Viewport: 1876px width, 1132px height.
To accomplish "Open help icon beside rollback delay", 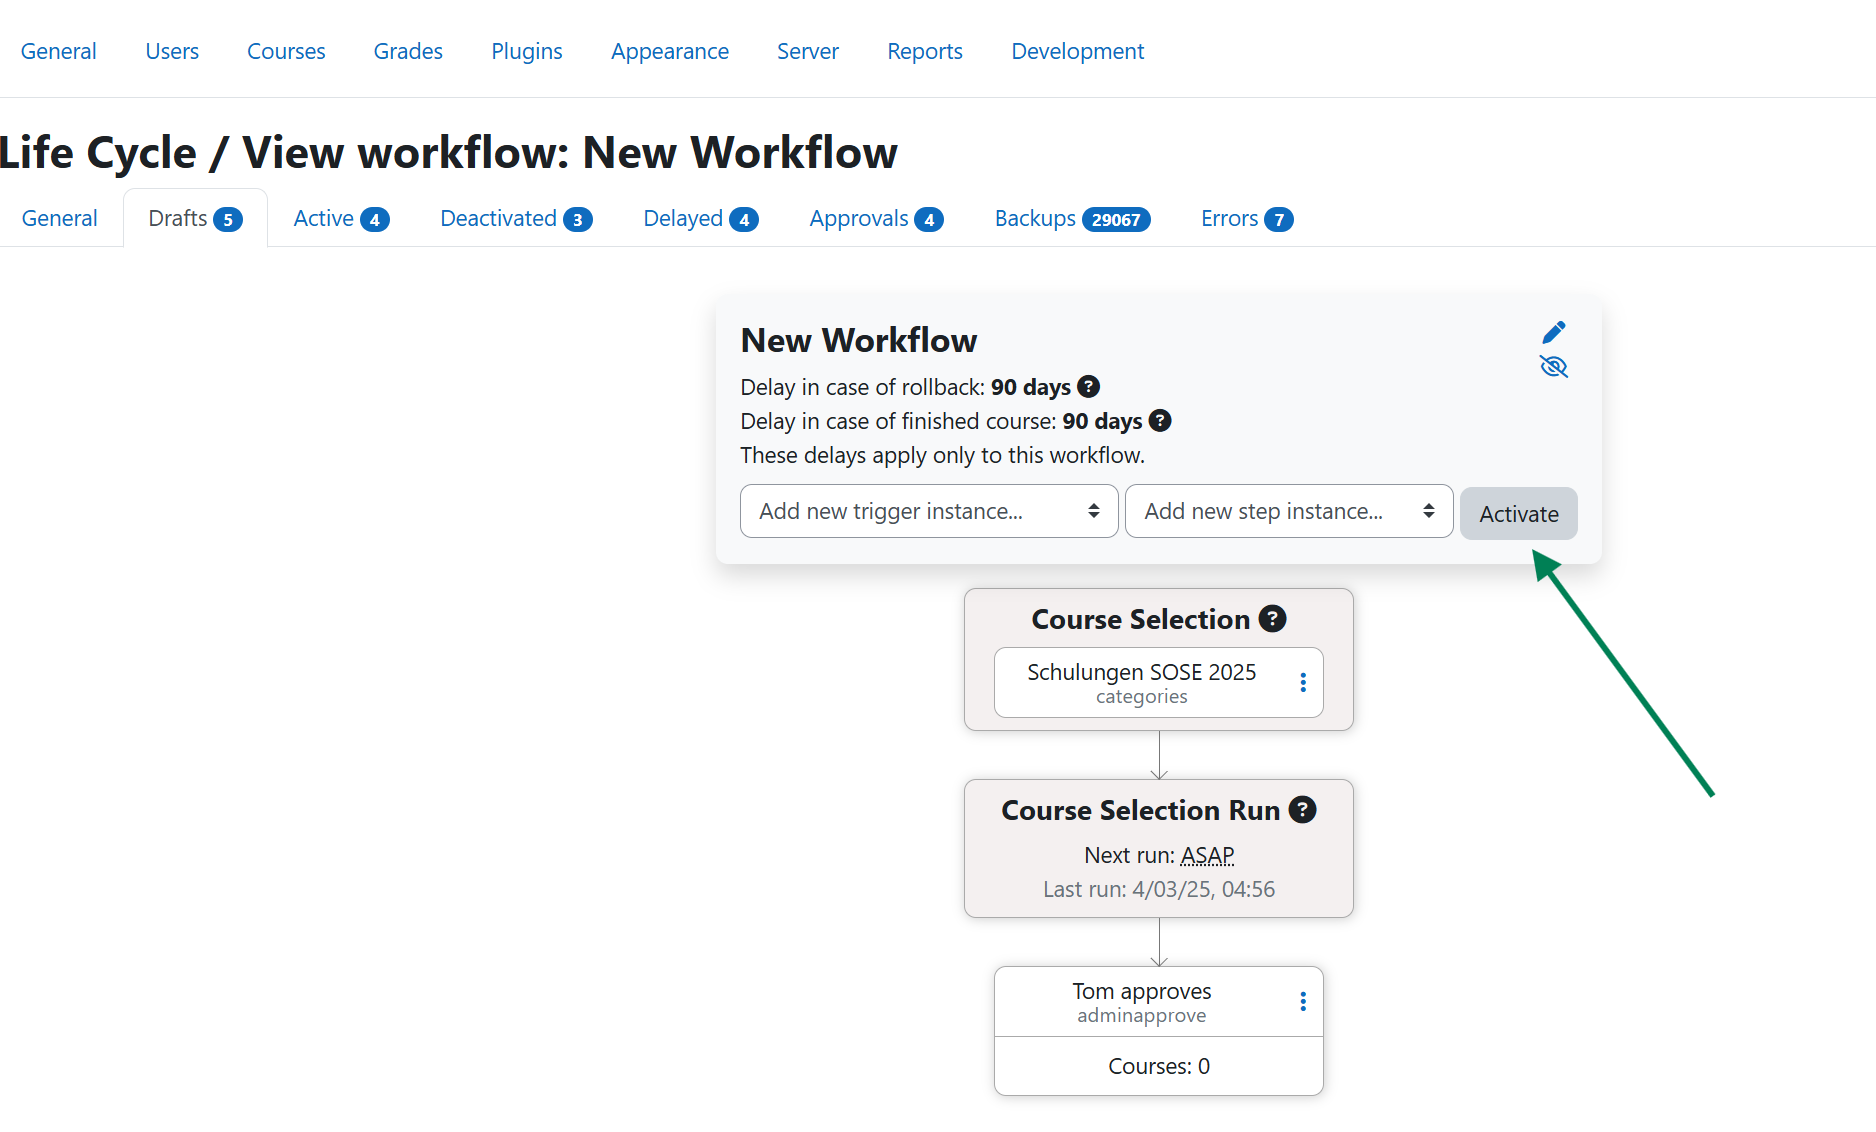I will click(1089, 387).
